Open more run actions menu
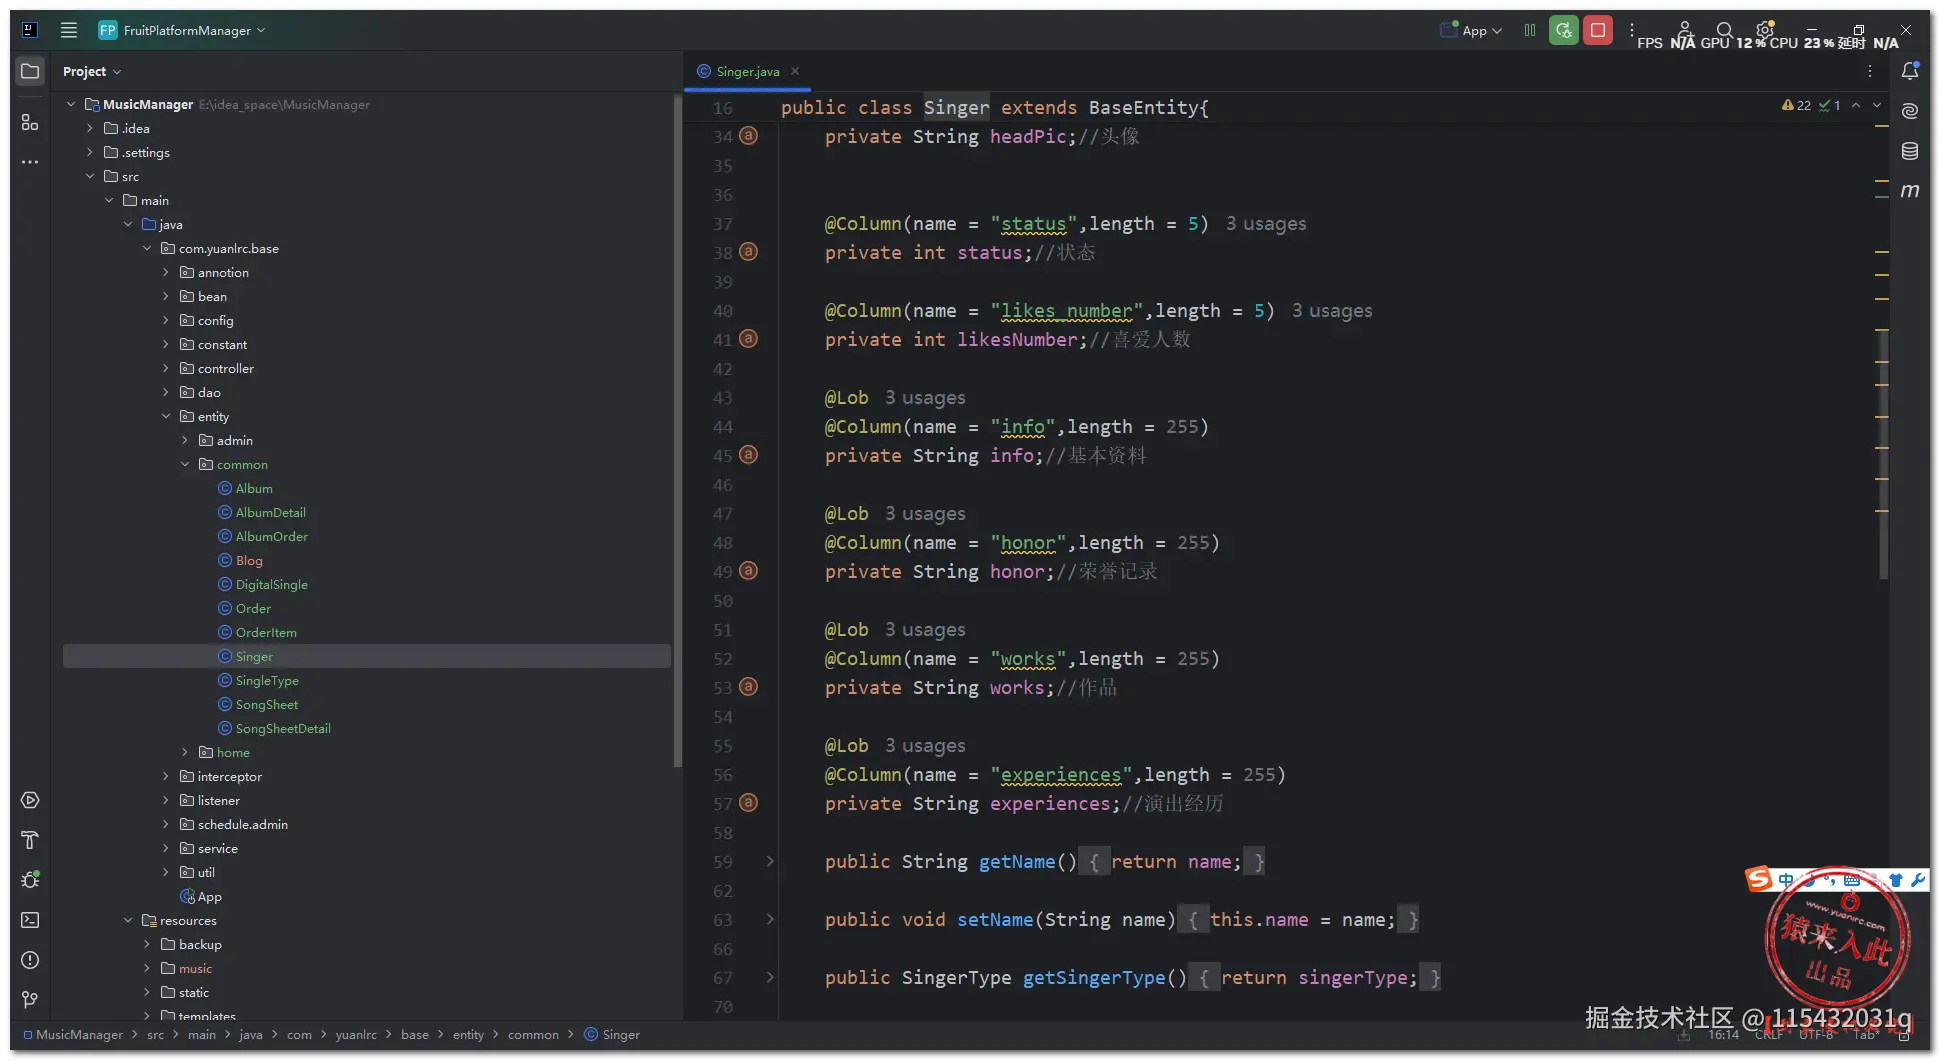This screenshot has width=1941, height=1061. (x=1632, y=30)
